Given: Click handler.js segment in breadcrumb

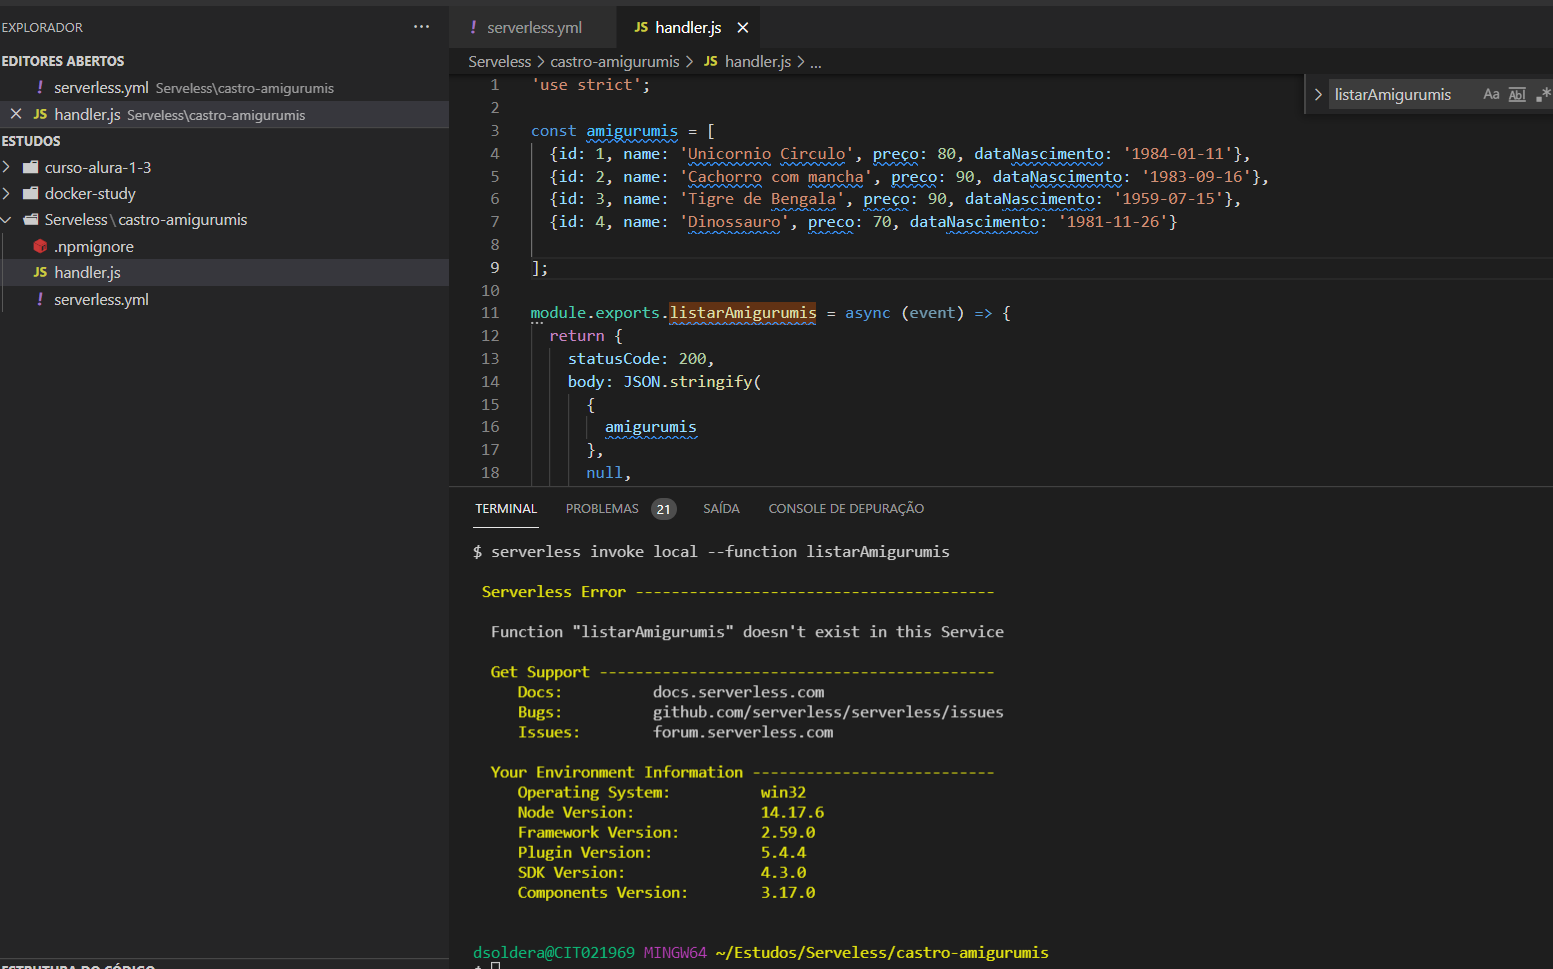Looking at the screenshot, I should click(x=758, y=62).
